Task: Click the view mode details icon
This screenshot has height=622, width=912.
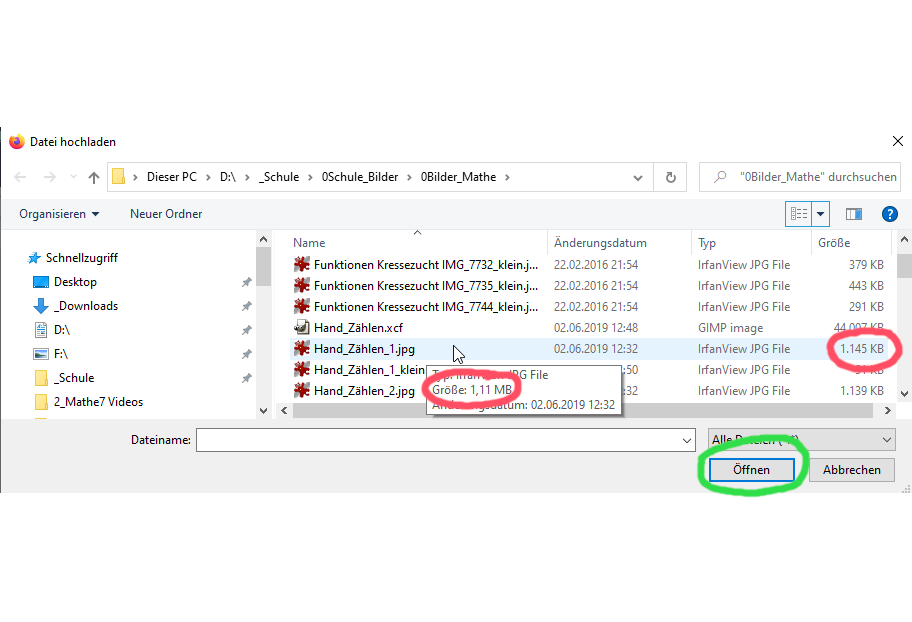Action: (799, 214)
